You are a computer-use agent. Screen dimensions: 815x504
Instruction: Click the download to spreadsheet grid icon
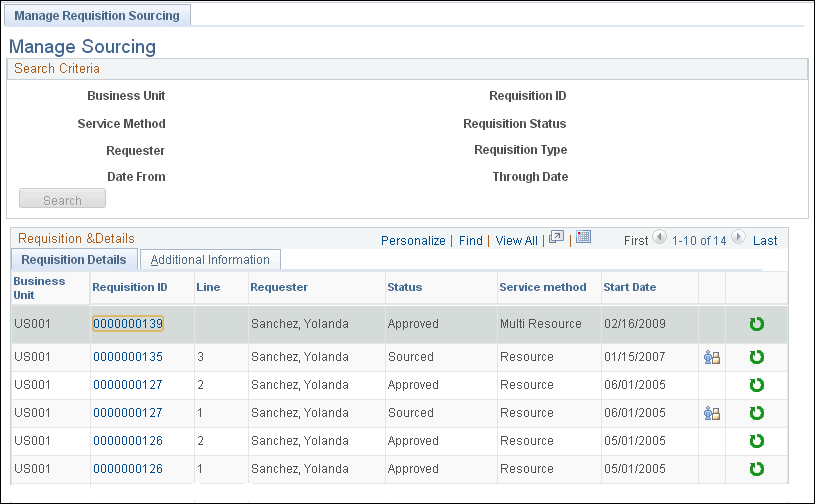pyautogui.click(x=583, y=237)
